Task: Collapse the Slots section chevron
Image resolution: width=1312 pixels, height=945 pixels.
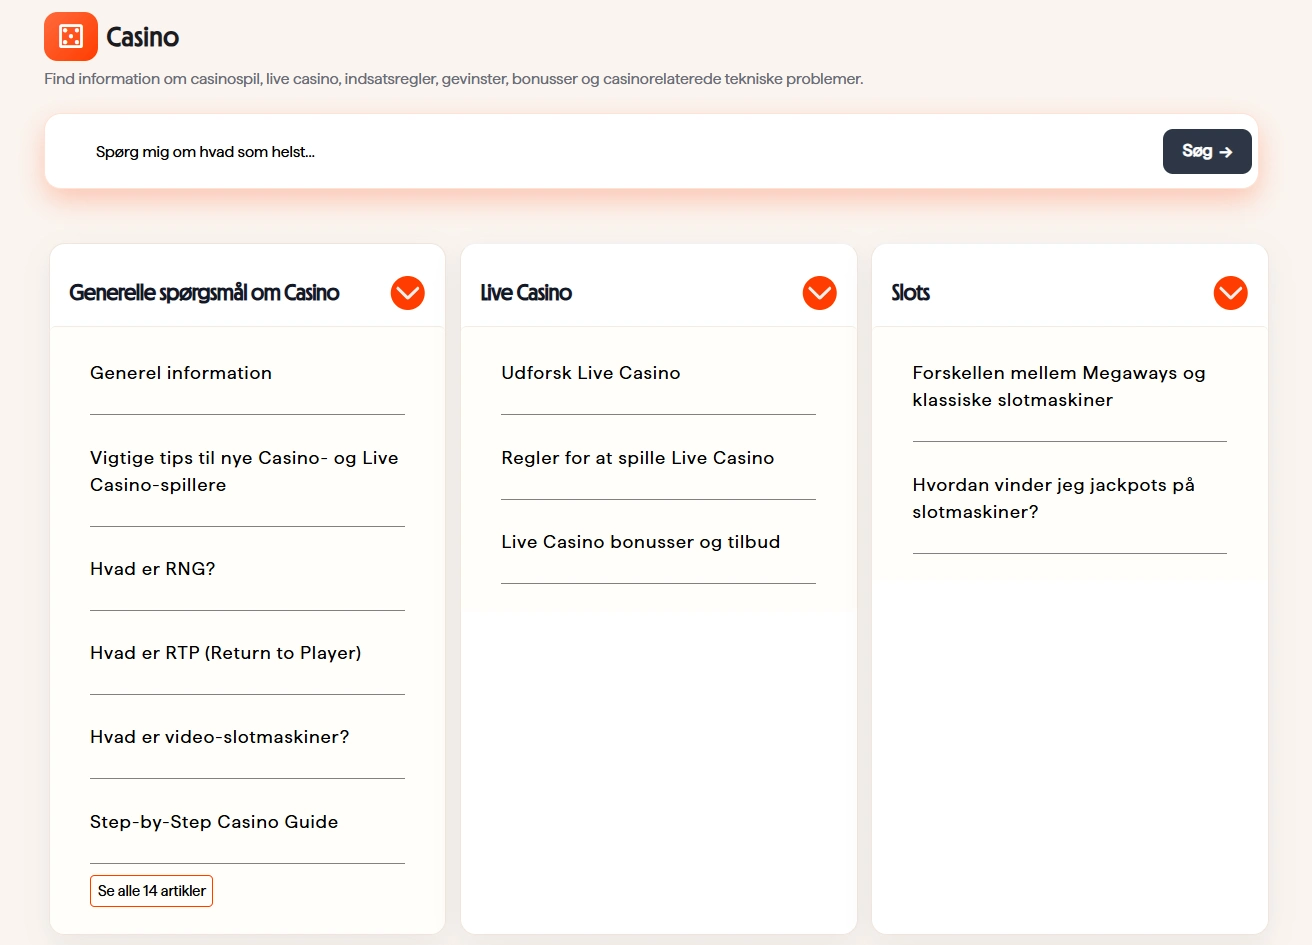Action: pyautogui.click(x=1230, y=293)
